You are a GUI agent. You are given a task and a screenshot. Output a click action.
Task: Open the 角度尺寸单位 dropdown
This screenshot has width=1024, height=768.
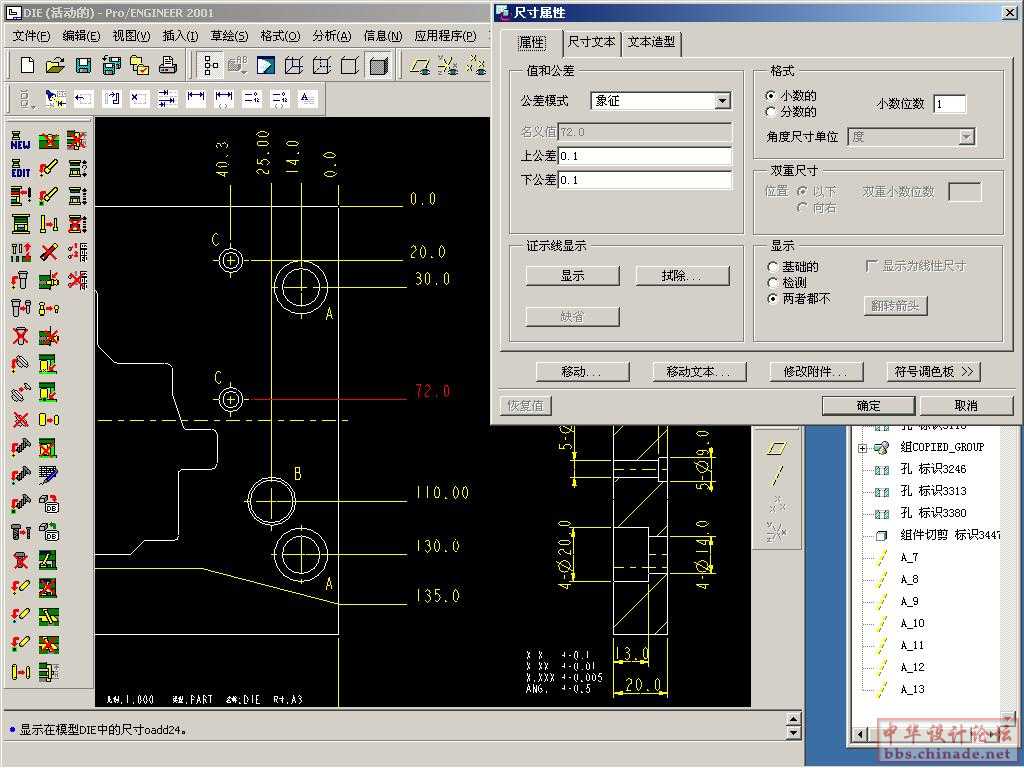[967, 136]
